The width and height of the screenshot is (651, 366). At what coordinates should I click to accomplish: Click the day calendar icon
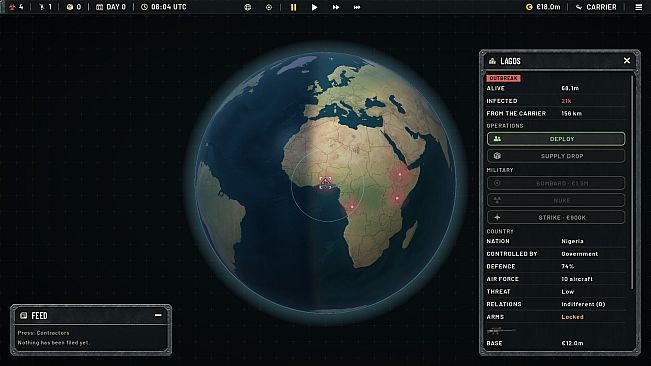point(99,7)
